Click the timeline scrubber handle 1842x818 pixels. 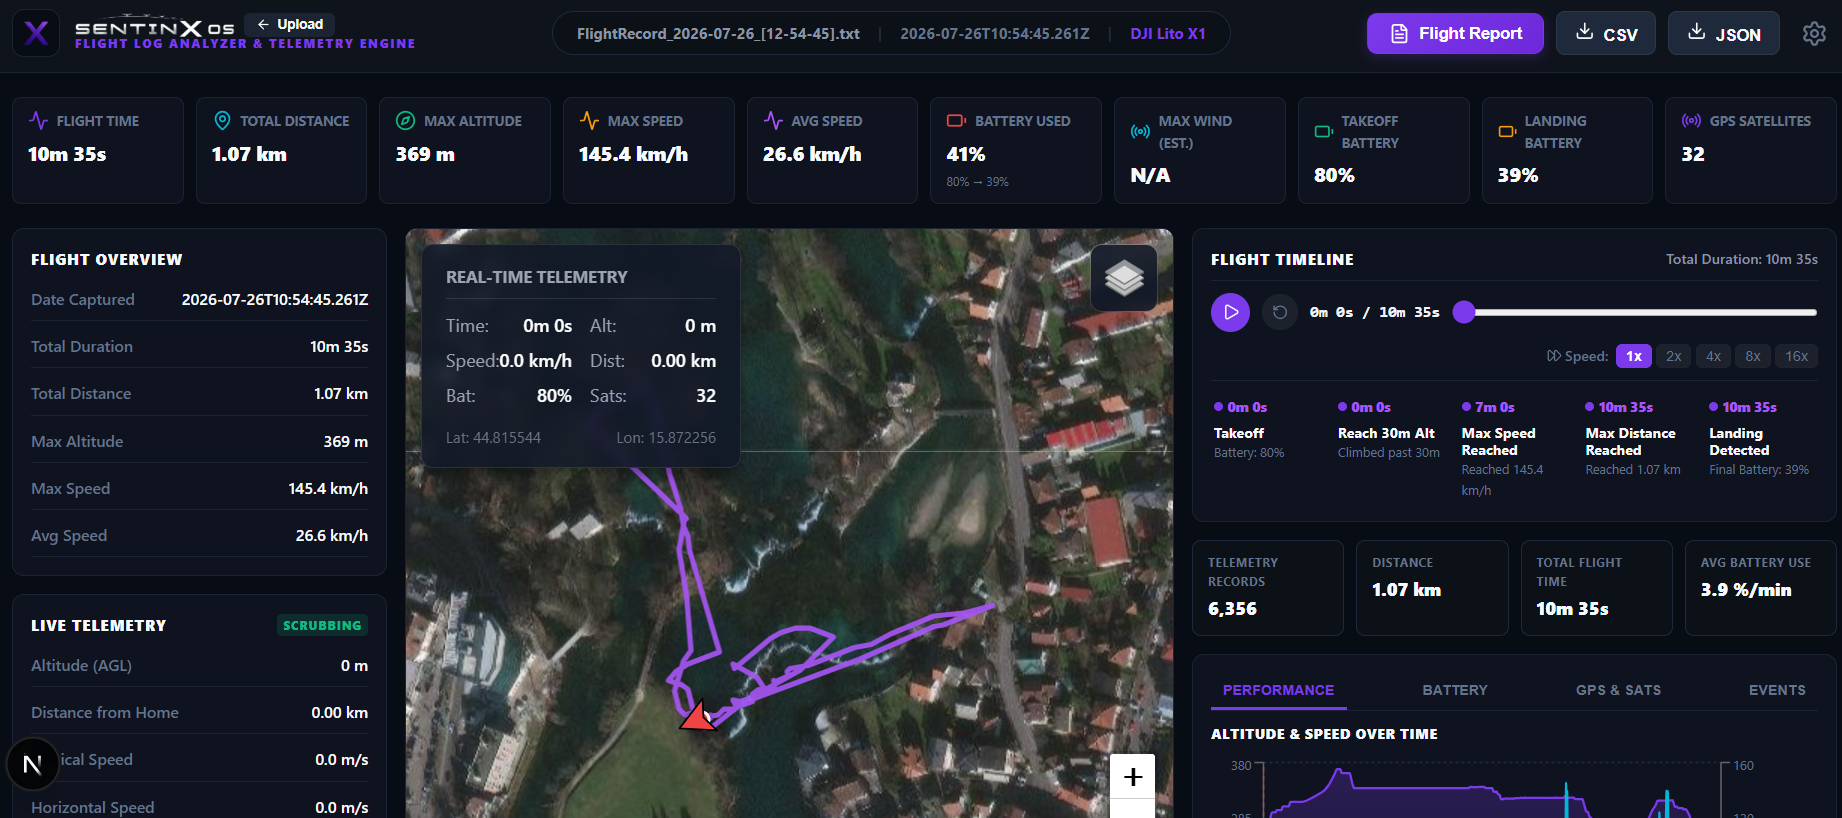[x=1464, y=312]
